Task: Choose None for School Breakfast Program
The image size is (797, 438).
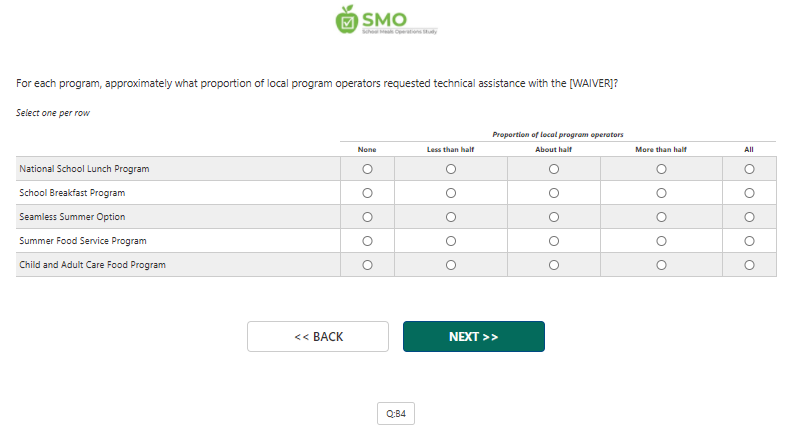Action: click(x=367, y=193)
